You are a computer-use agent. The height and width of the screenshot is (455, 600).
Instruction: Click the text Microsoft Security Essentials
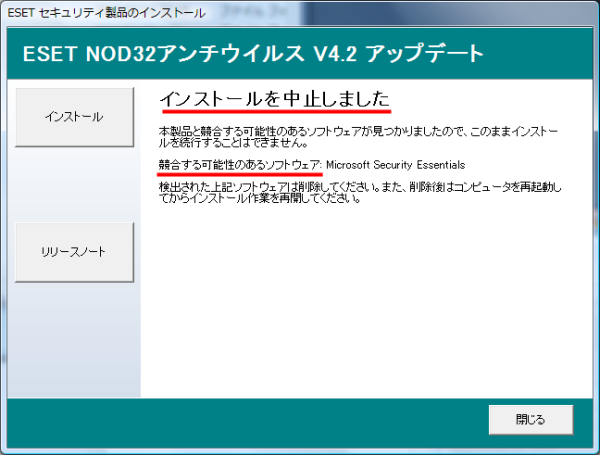coord(396,165)
